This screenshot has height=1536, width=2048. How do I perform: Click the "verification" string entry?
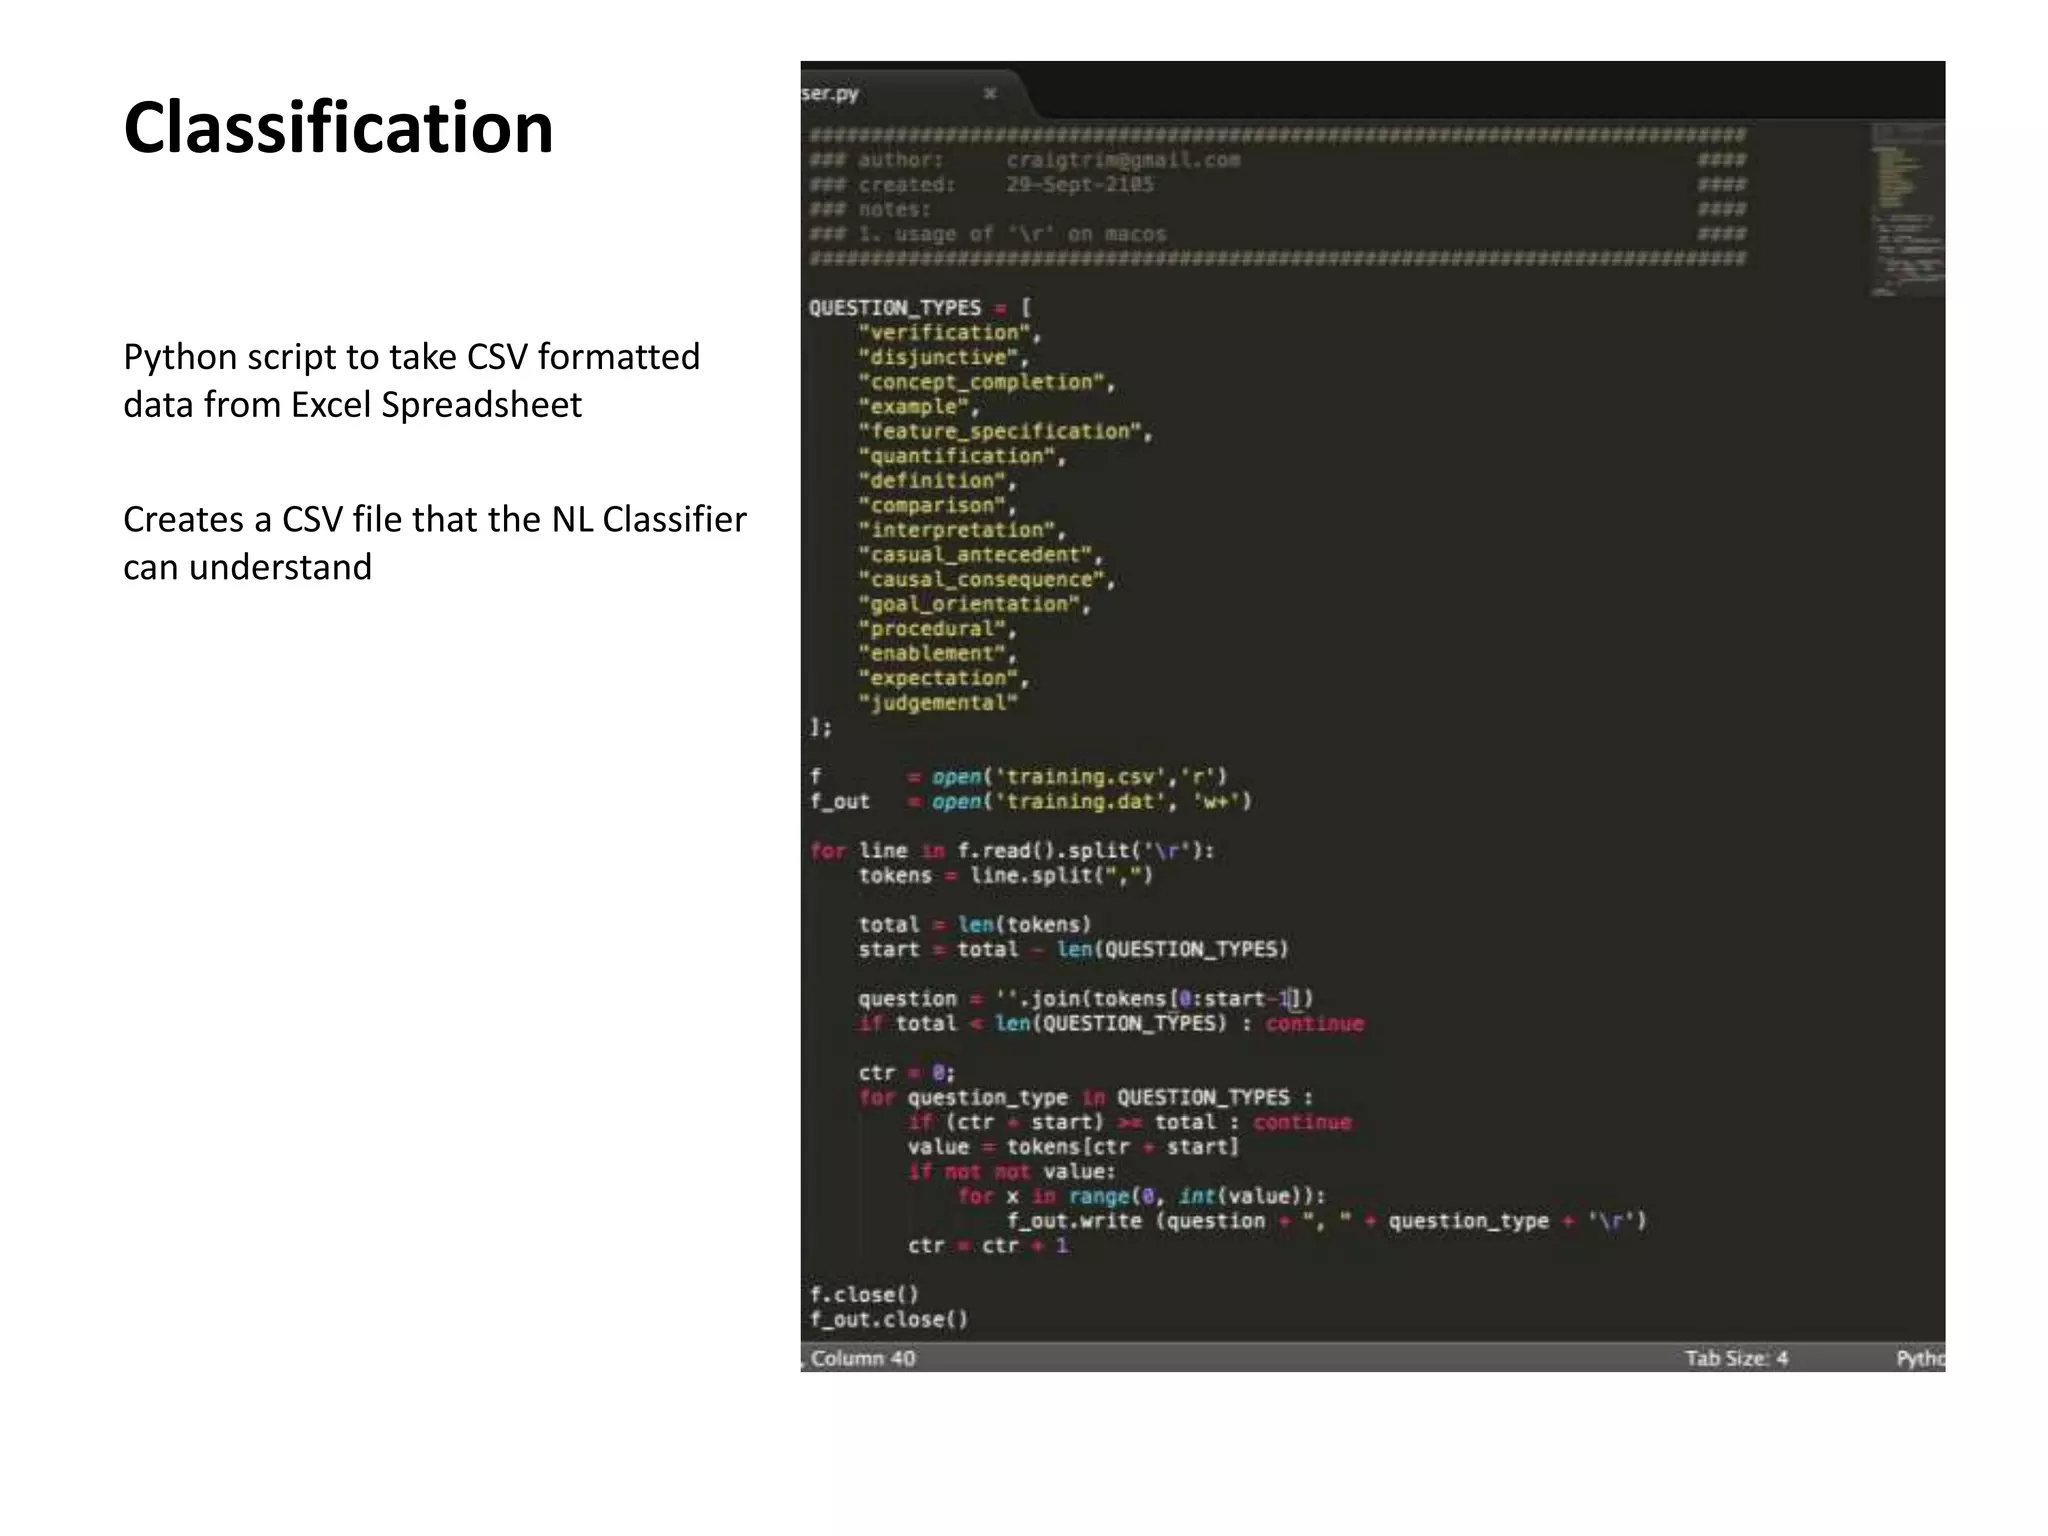(950, 333)
